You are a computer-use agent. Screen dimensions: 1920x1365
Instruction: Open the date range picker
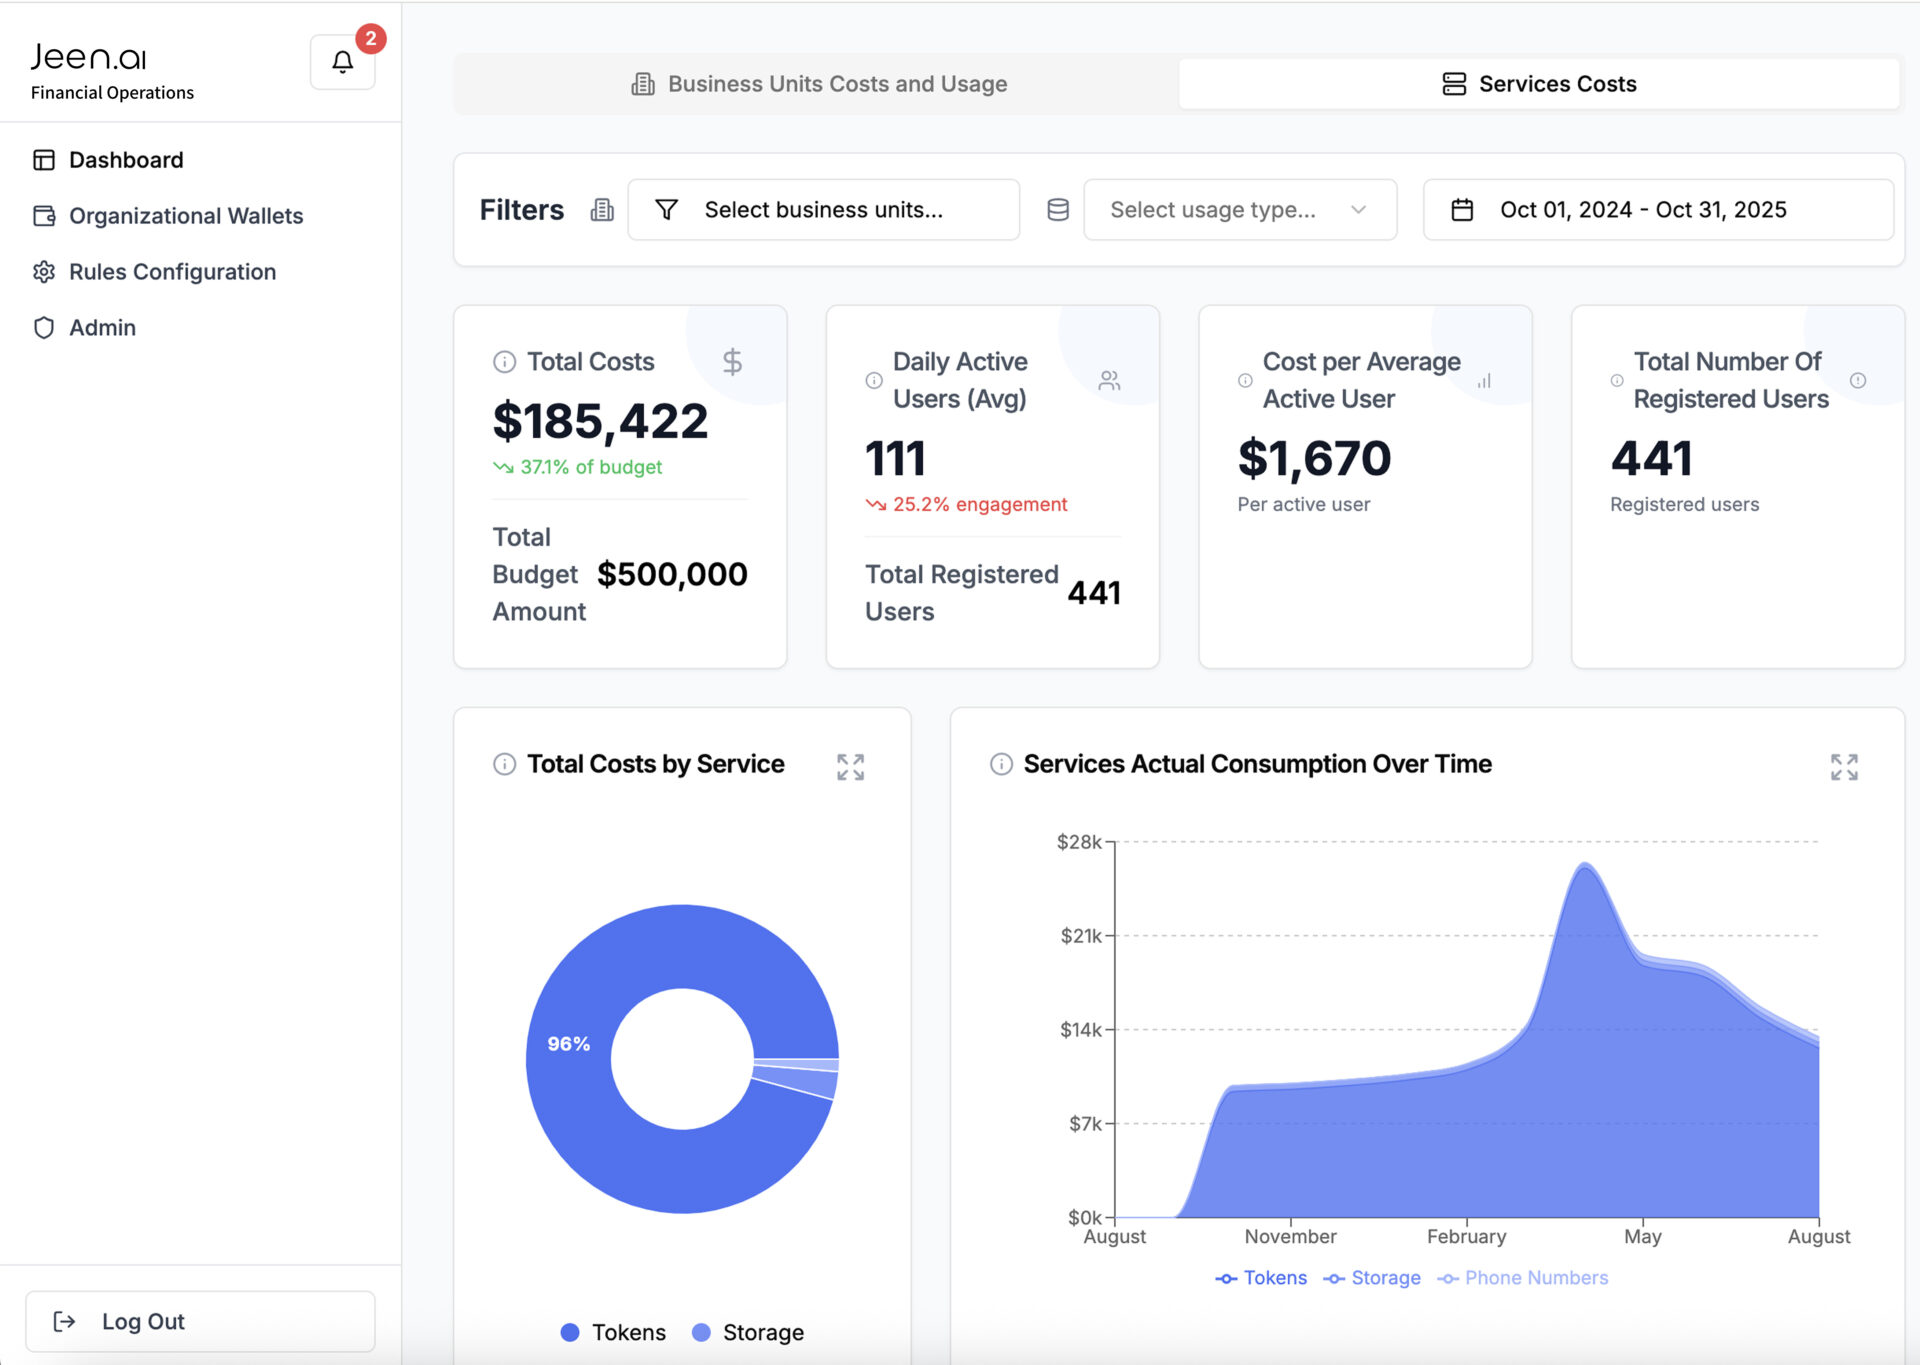(1657, 210)
